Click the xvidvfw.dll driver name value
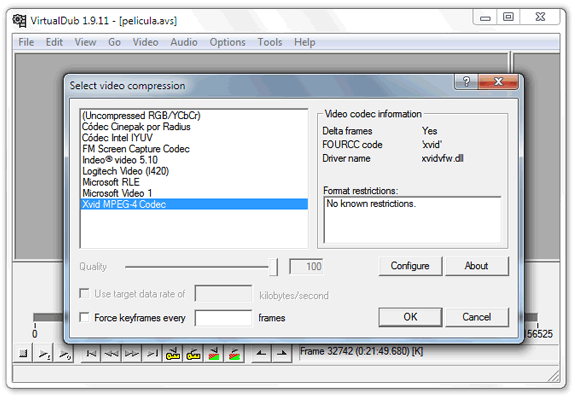 (442, 158)
